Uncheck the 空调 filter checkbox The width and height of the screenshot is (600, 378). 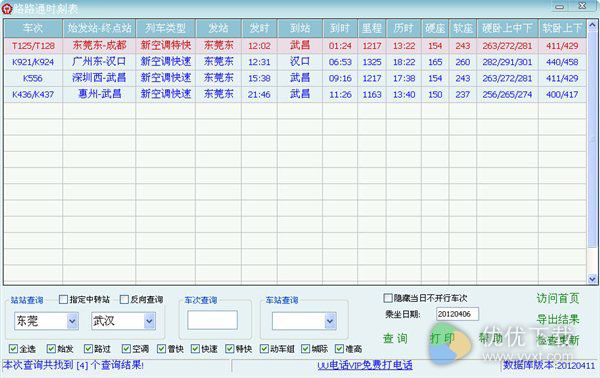(126, 349)
